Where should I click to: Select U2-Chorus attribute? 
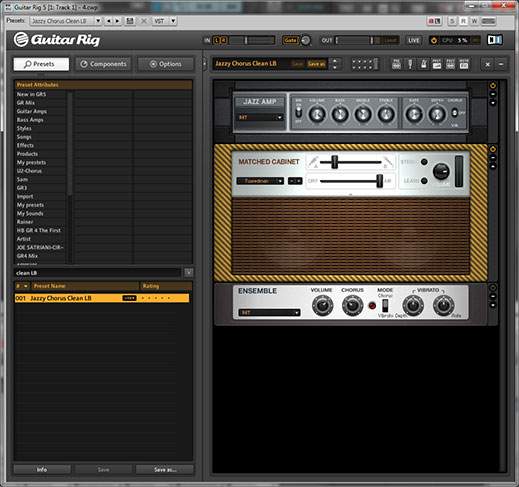point(29,171)
